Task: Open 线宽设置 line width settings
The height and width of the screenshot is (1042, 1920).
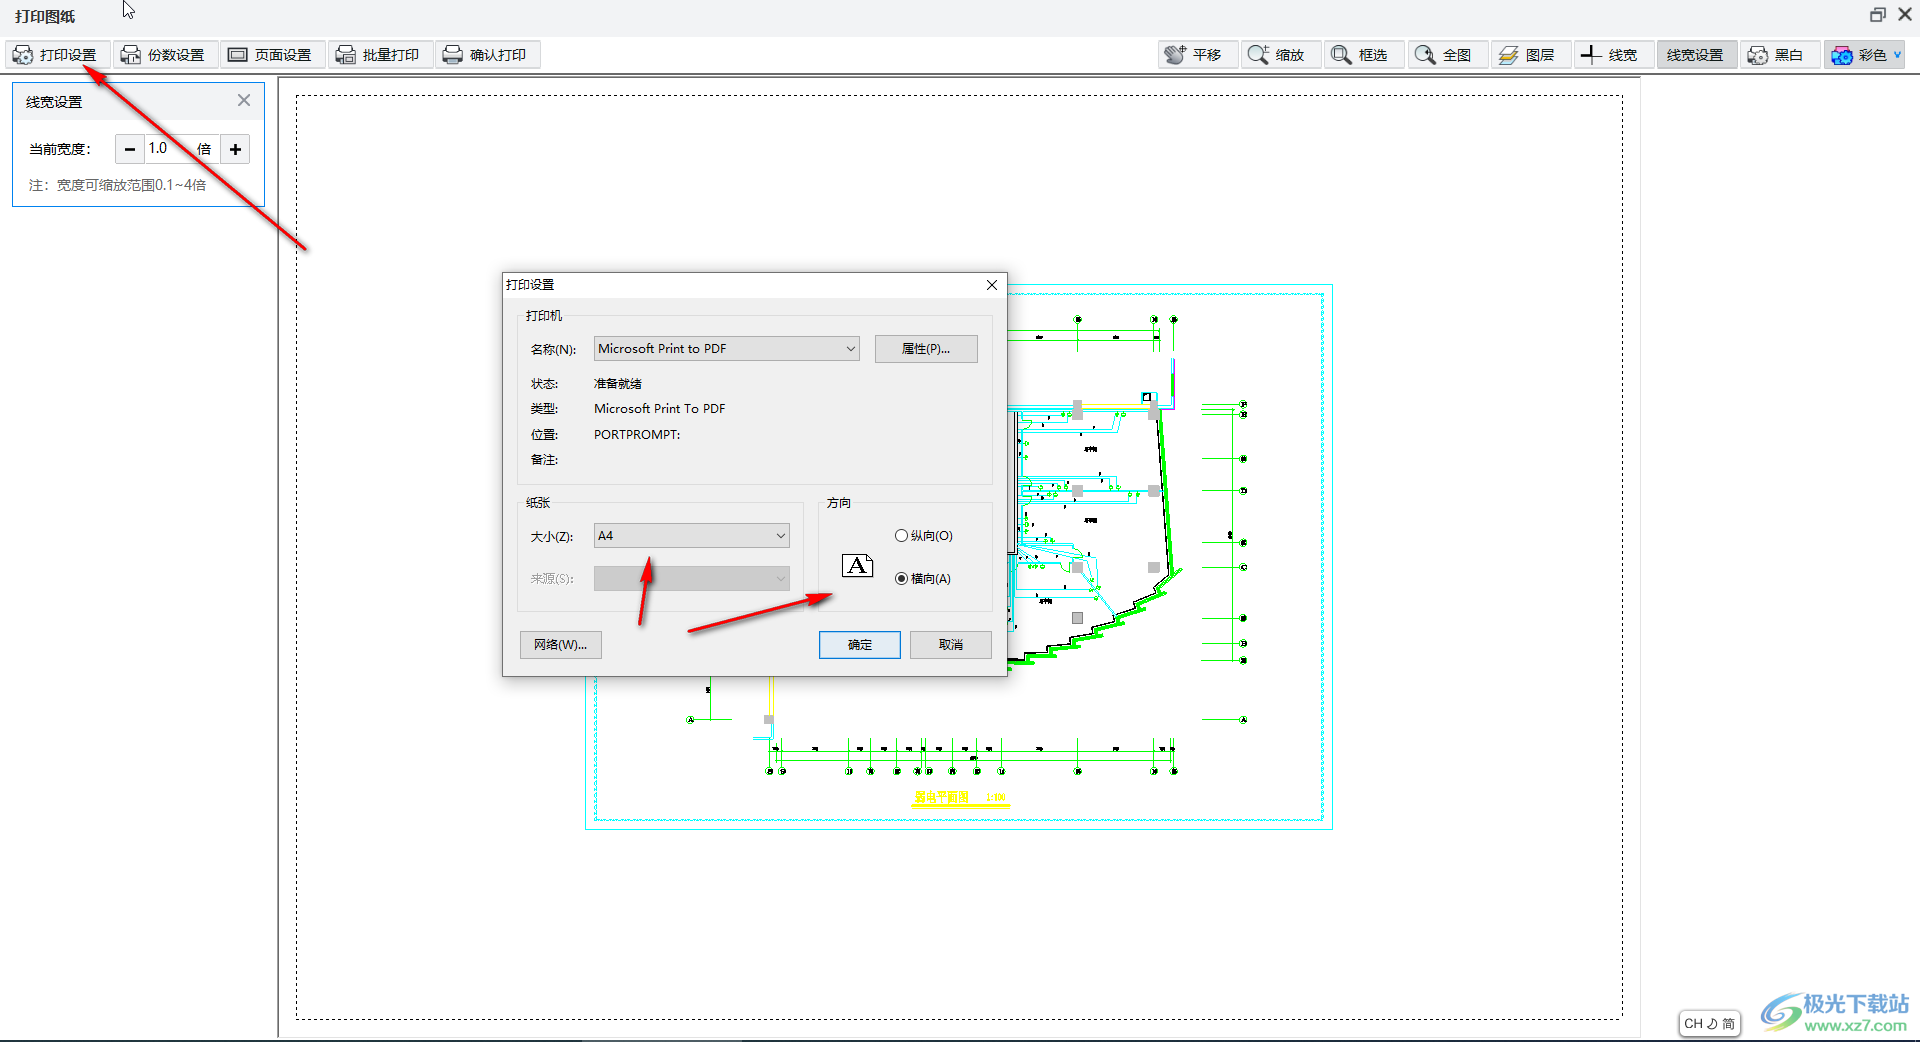Action: pyautogui.click(x=1696, y=55)
